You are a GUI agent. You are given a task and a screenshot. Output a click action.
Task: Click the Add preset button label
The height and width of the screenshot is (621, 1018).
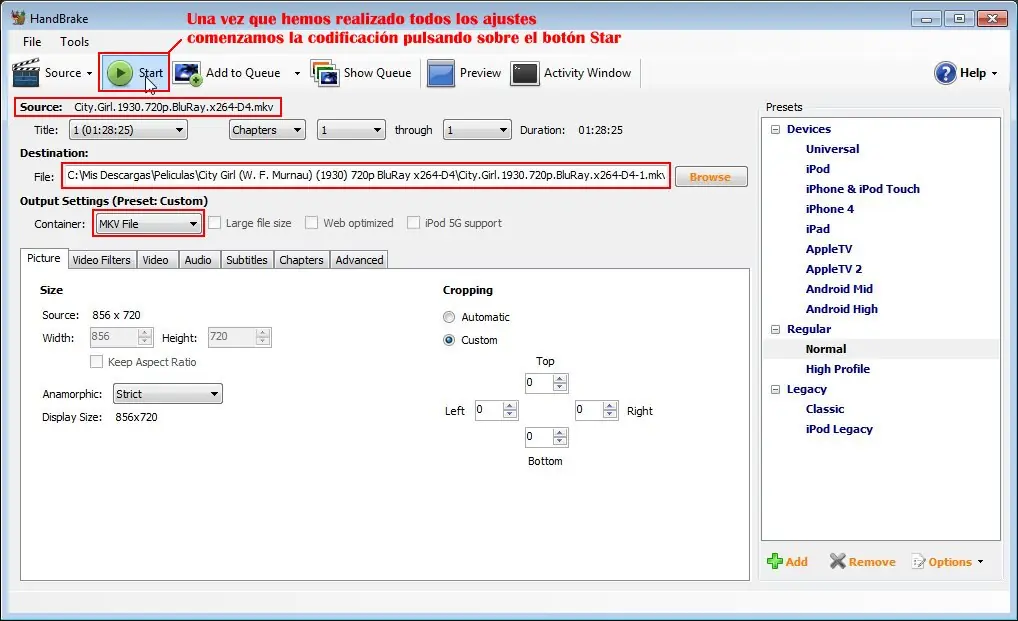(x=797, y=562)
